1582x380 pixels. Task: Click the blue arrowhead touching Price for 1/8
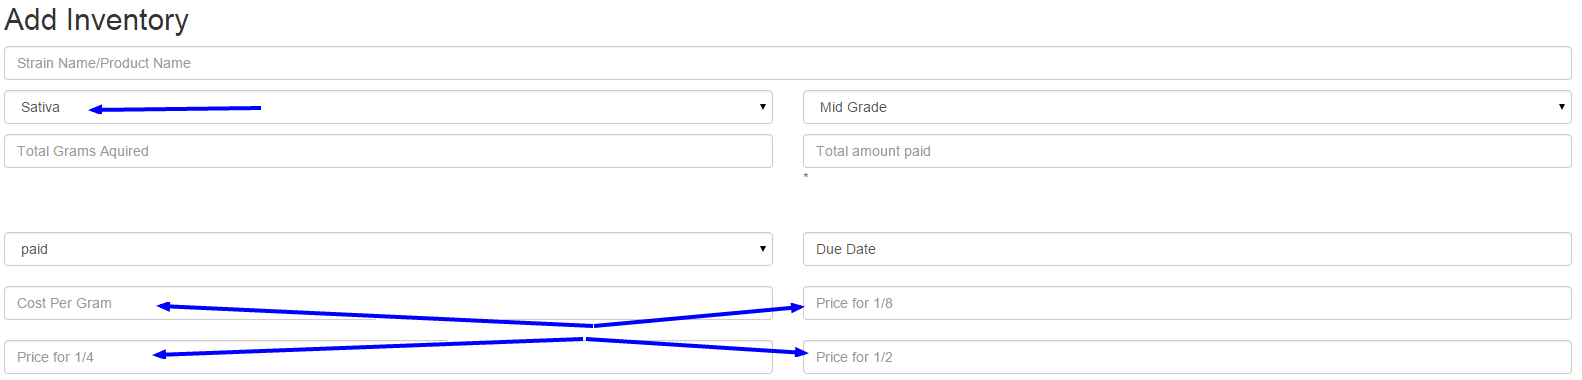pos(796,307)
